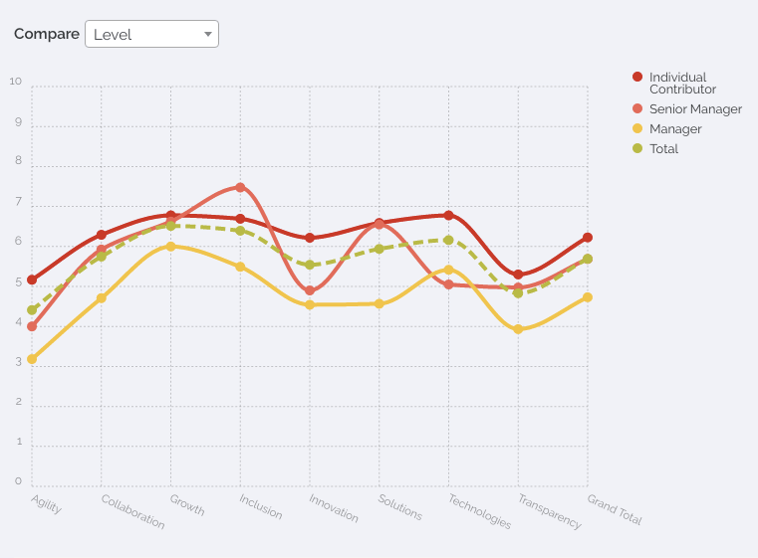Viewport: 758px width, 558px height.
Task: Click Total's dashed-line Innovation data point
Action: pos(310,265)
